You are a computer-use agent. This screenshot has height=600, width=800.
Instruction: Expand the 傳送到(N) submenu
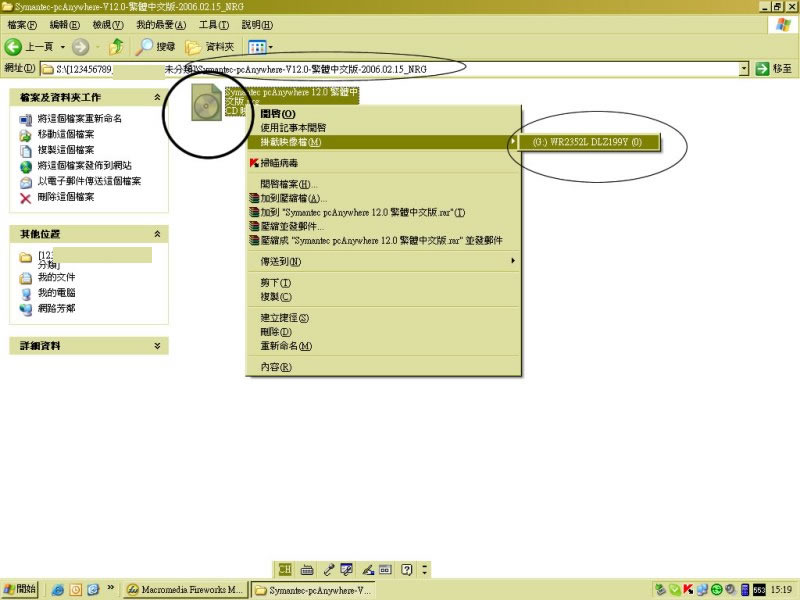coord(384,261)
